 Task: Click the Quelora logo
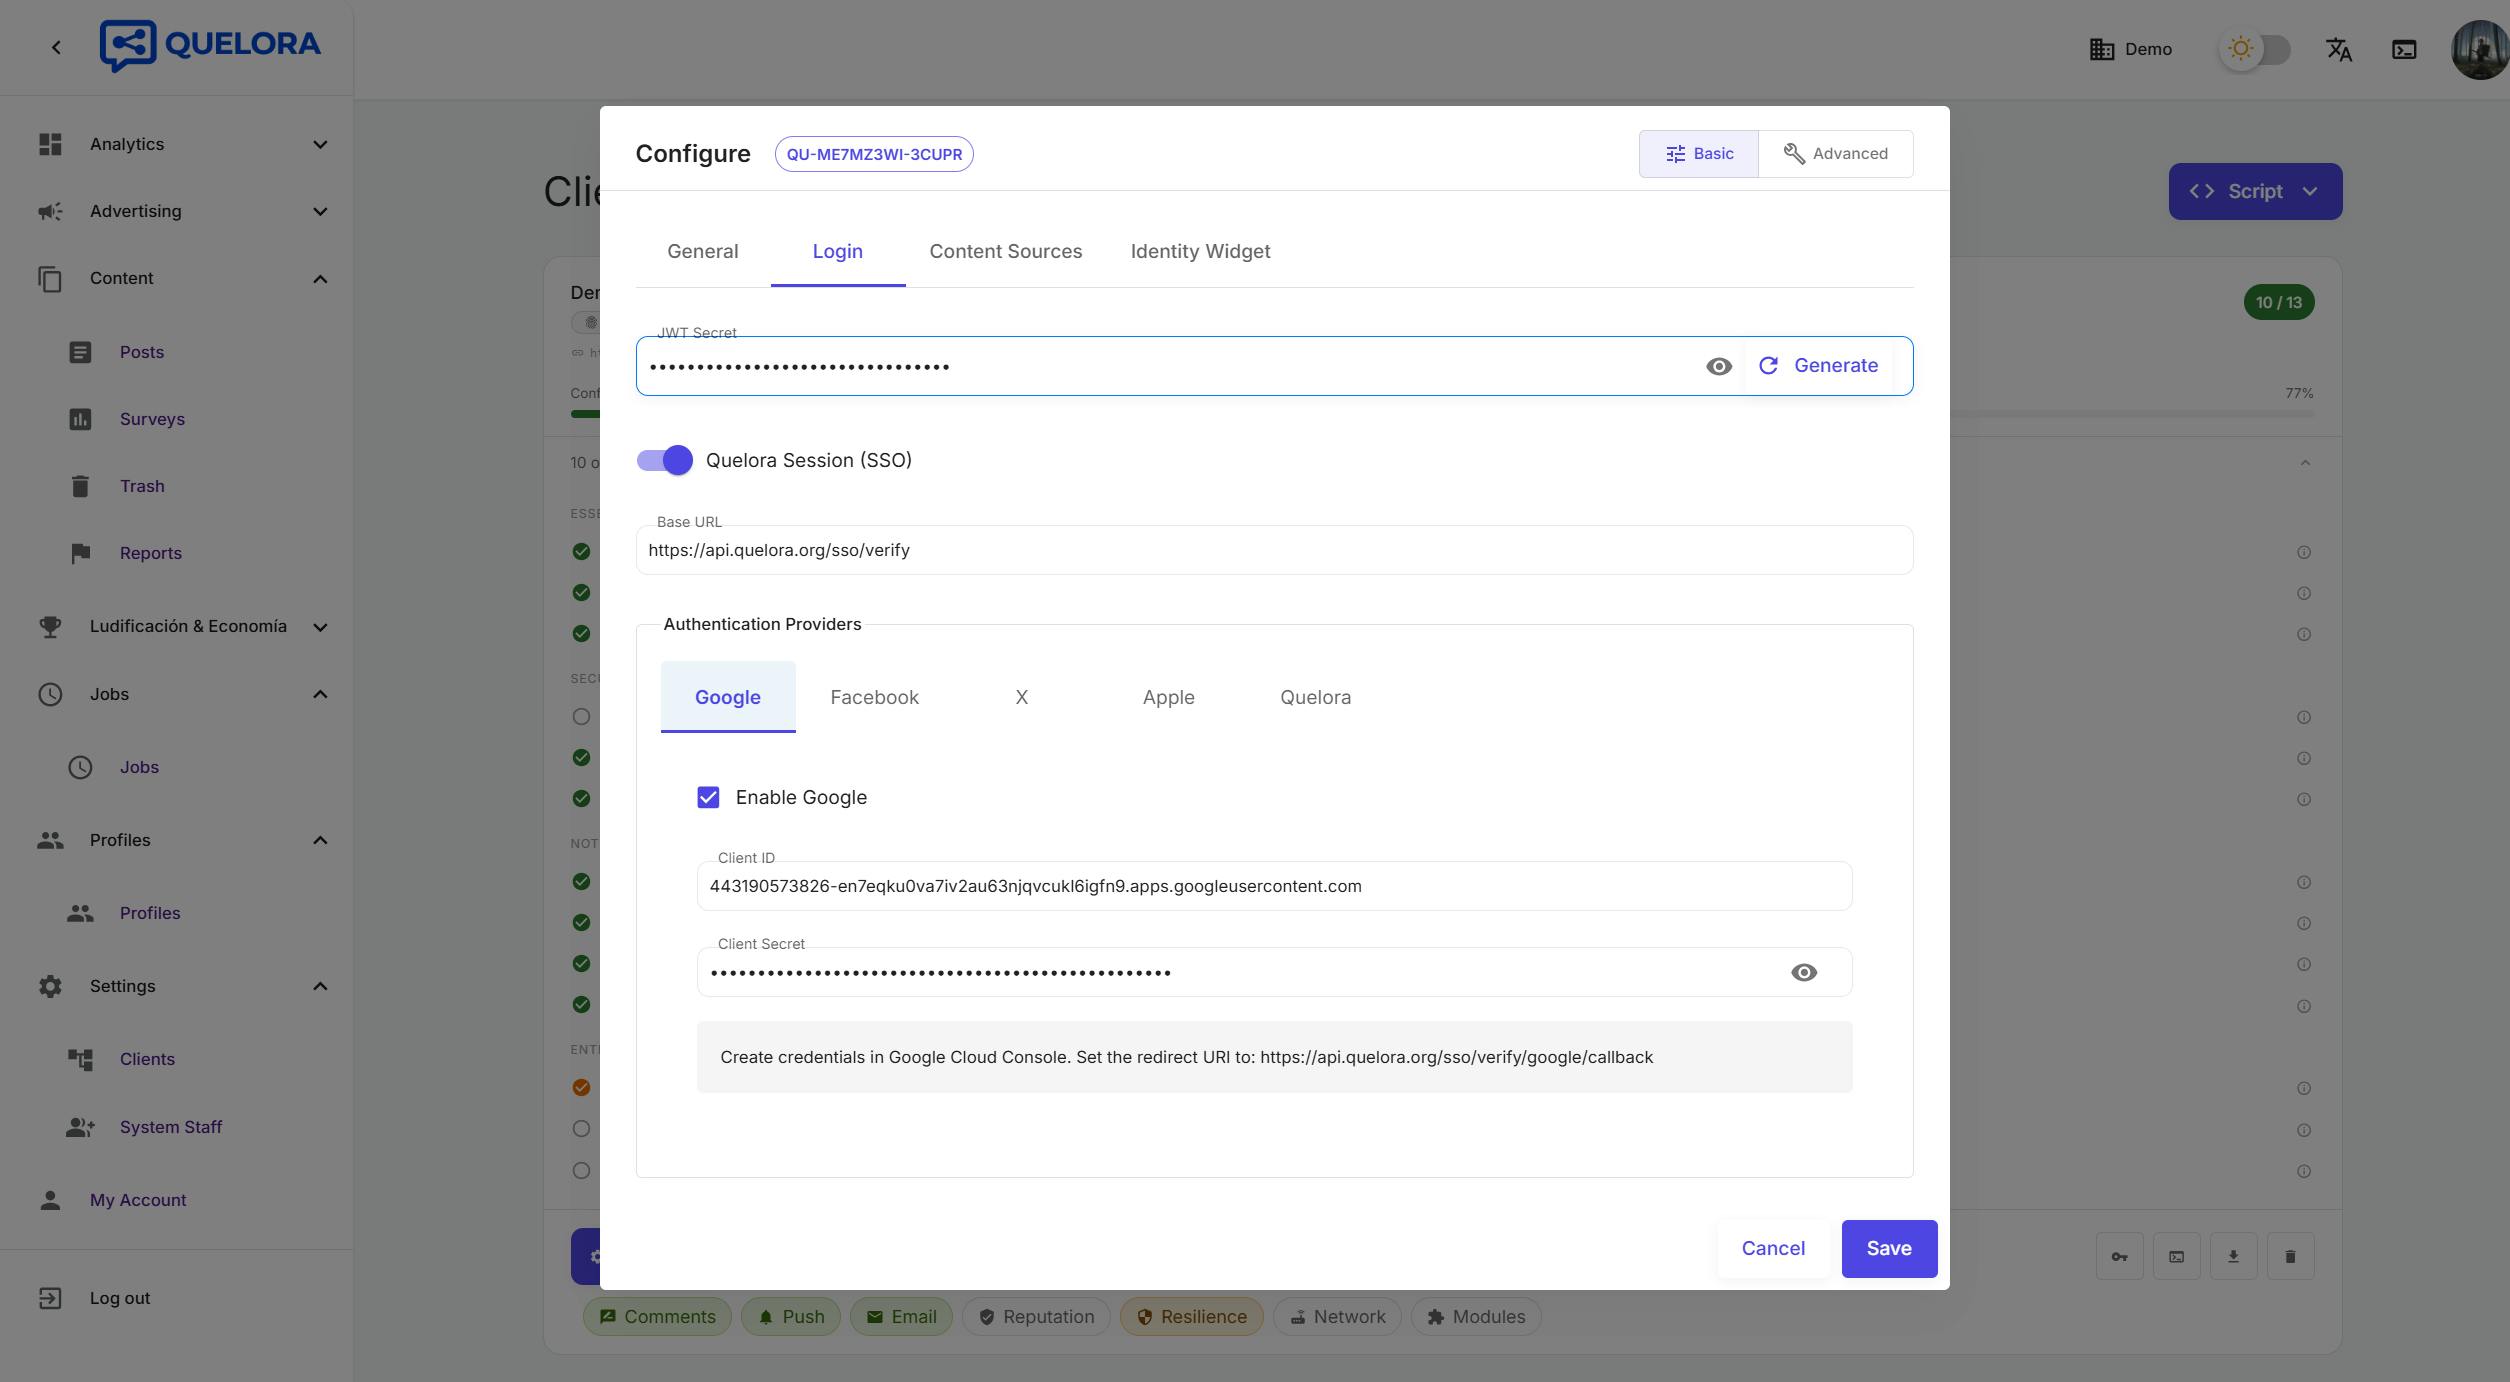210,46
